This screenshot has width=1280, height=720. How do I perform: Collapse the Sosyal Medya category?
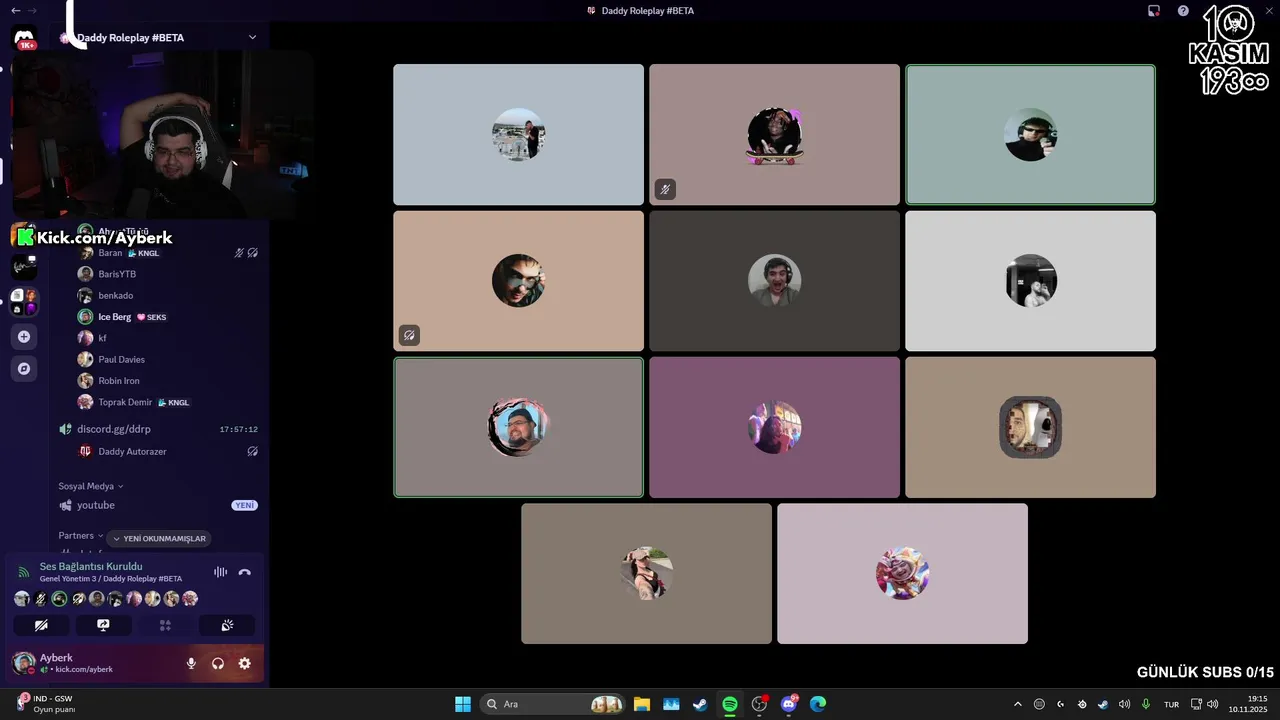pyautogui.click(x=90, y=486)
